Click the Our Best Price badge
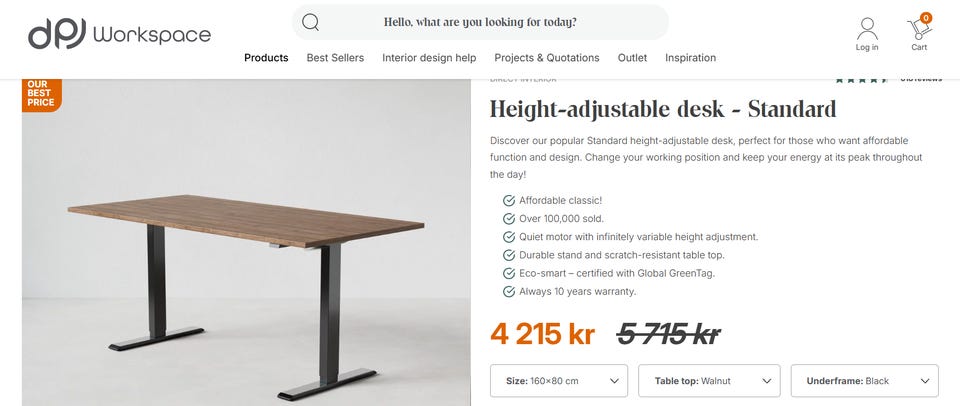Screen dimensions: 960x406 (42, 94)
